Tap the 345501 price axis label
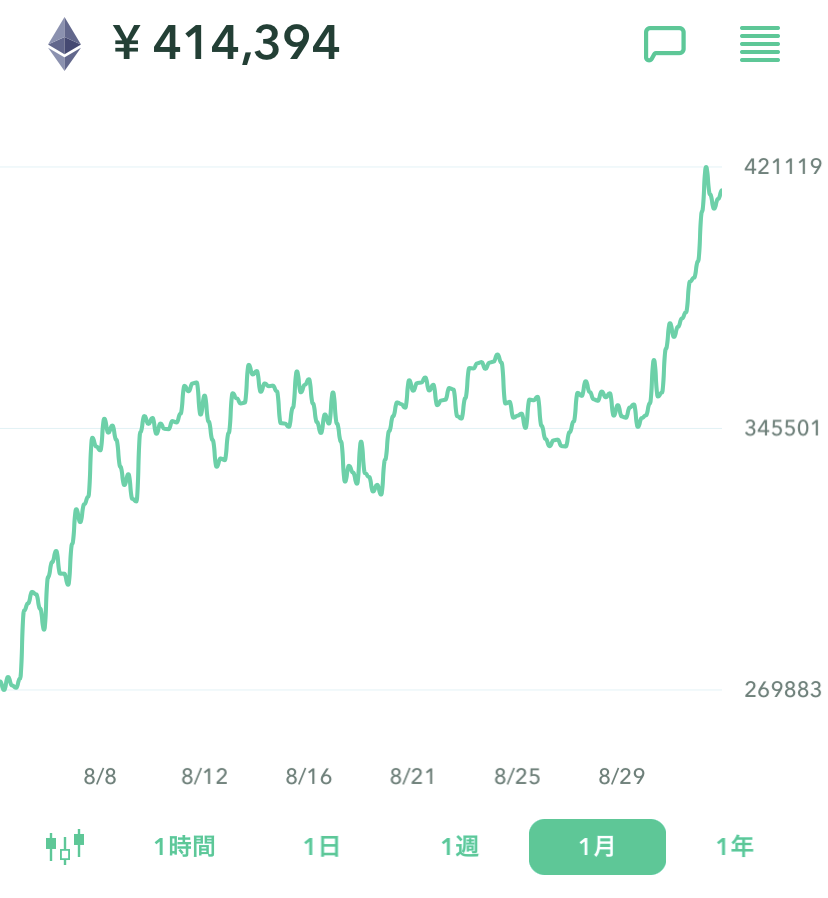Image resolution: width=828 pixels, height=898 pixels. coord(783,428)
